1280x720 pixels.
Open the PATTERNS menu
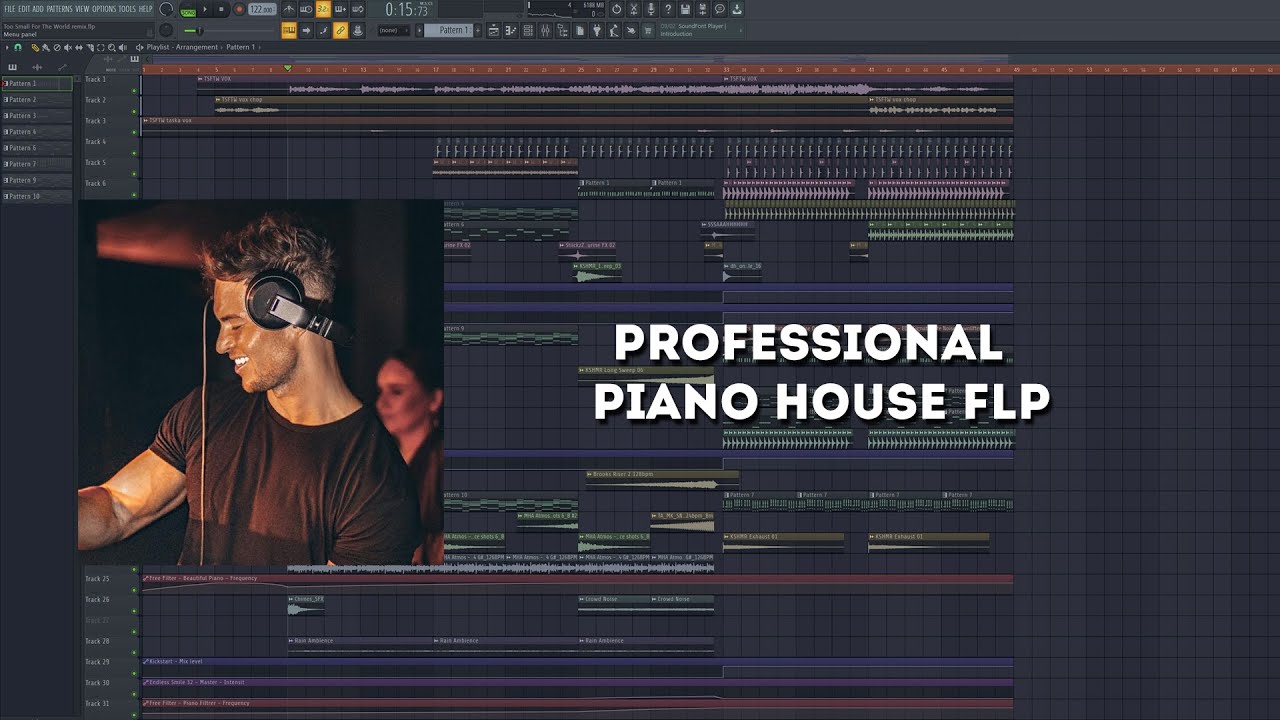[x=59, y=9]
